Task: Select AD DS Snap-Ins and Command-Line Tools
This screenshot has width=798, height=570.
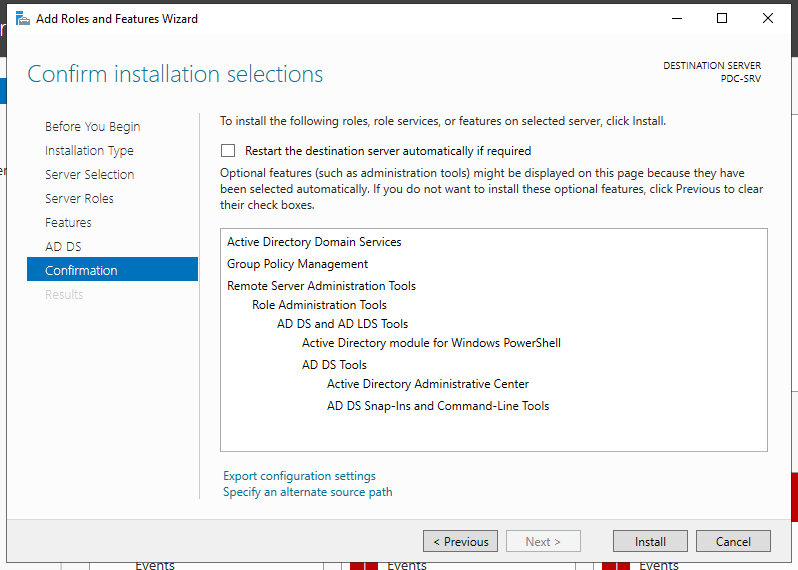Action: pos(438,406)
